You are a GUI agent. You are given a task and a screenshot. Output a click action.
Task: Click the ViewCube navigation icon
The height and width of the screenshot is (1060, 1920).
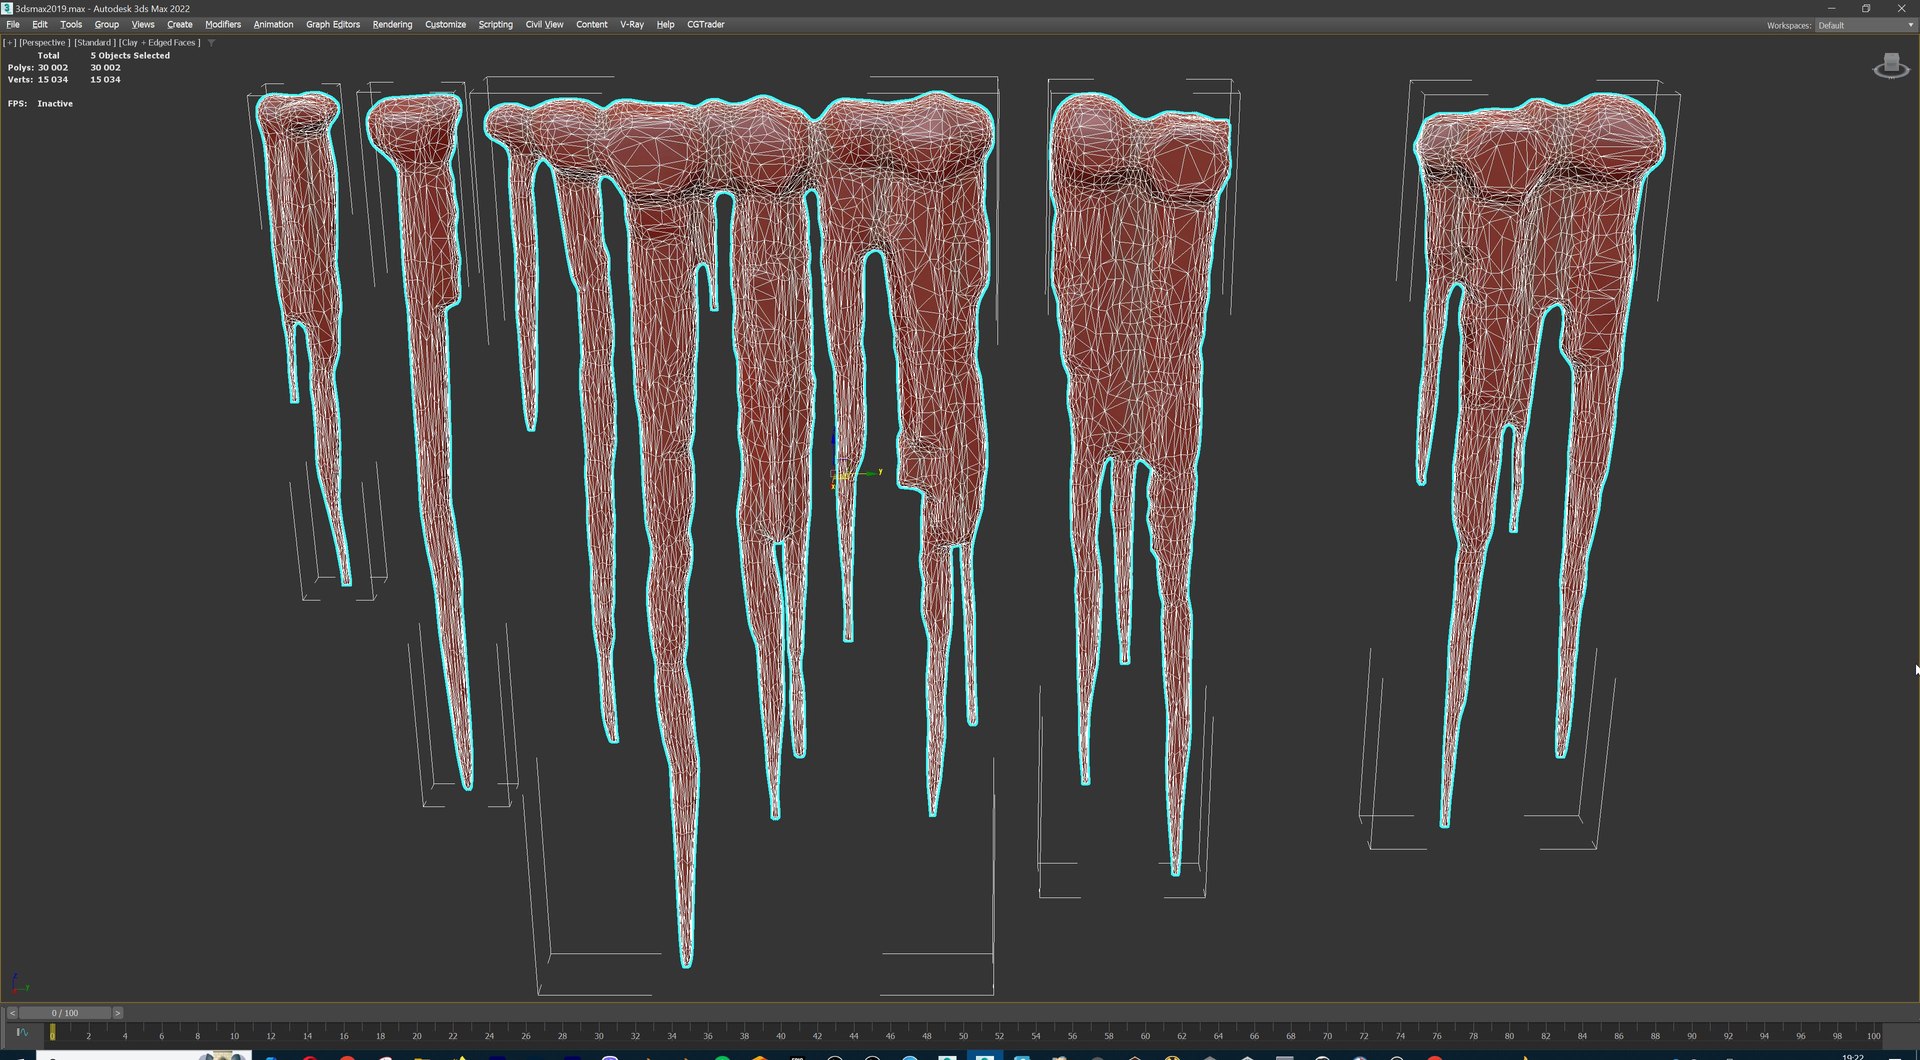(1890, 67)
